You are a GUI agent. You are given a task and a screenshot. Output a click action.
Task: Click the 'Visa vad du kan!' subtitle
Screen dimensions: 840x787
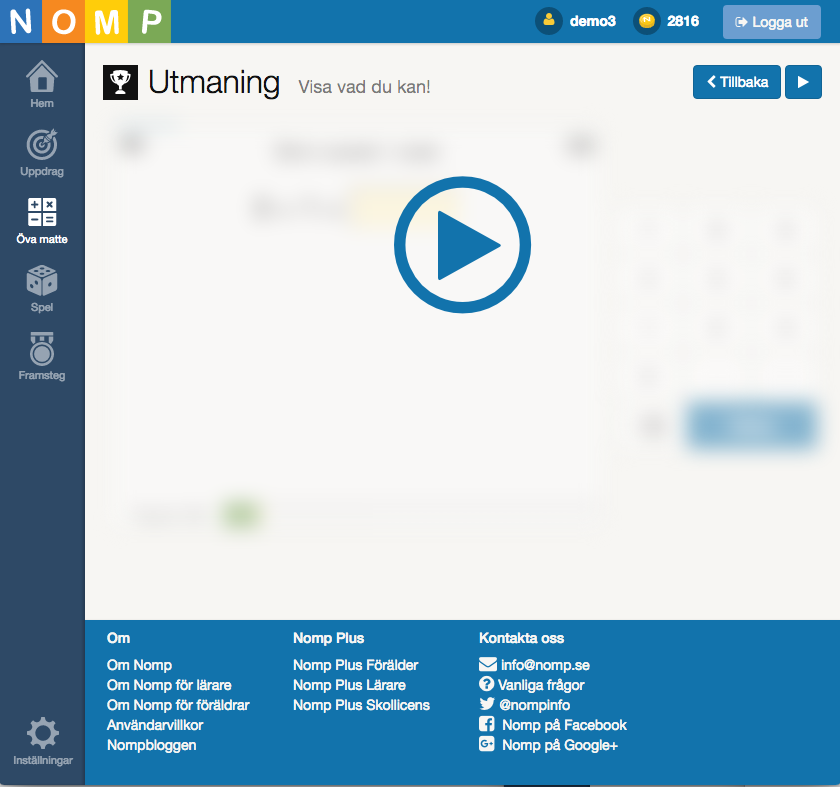click(x=364, y=87)
